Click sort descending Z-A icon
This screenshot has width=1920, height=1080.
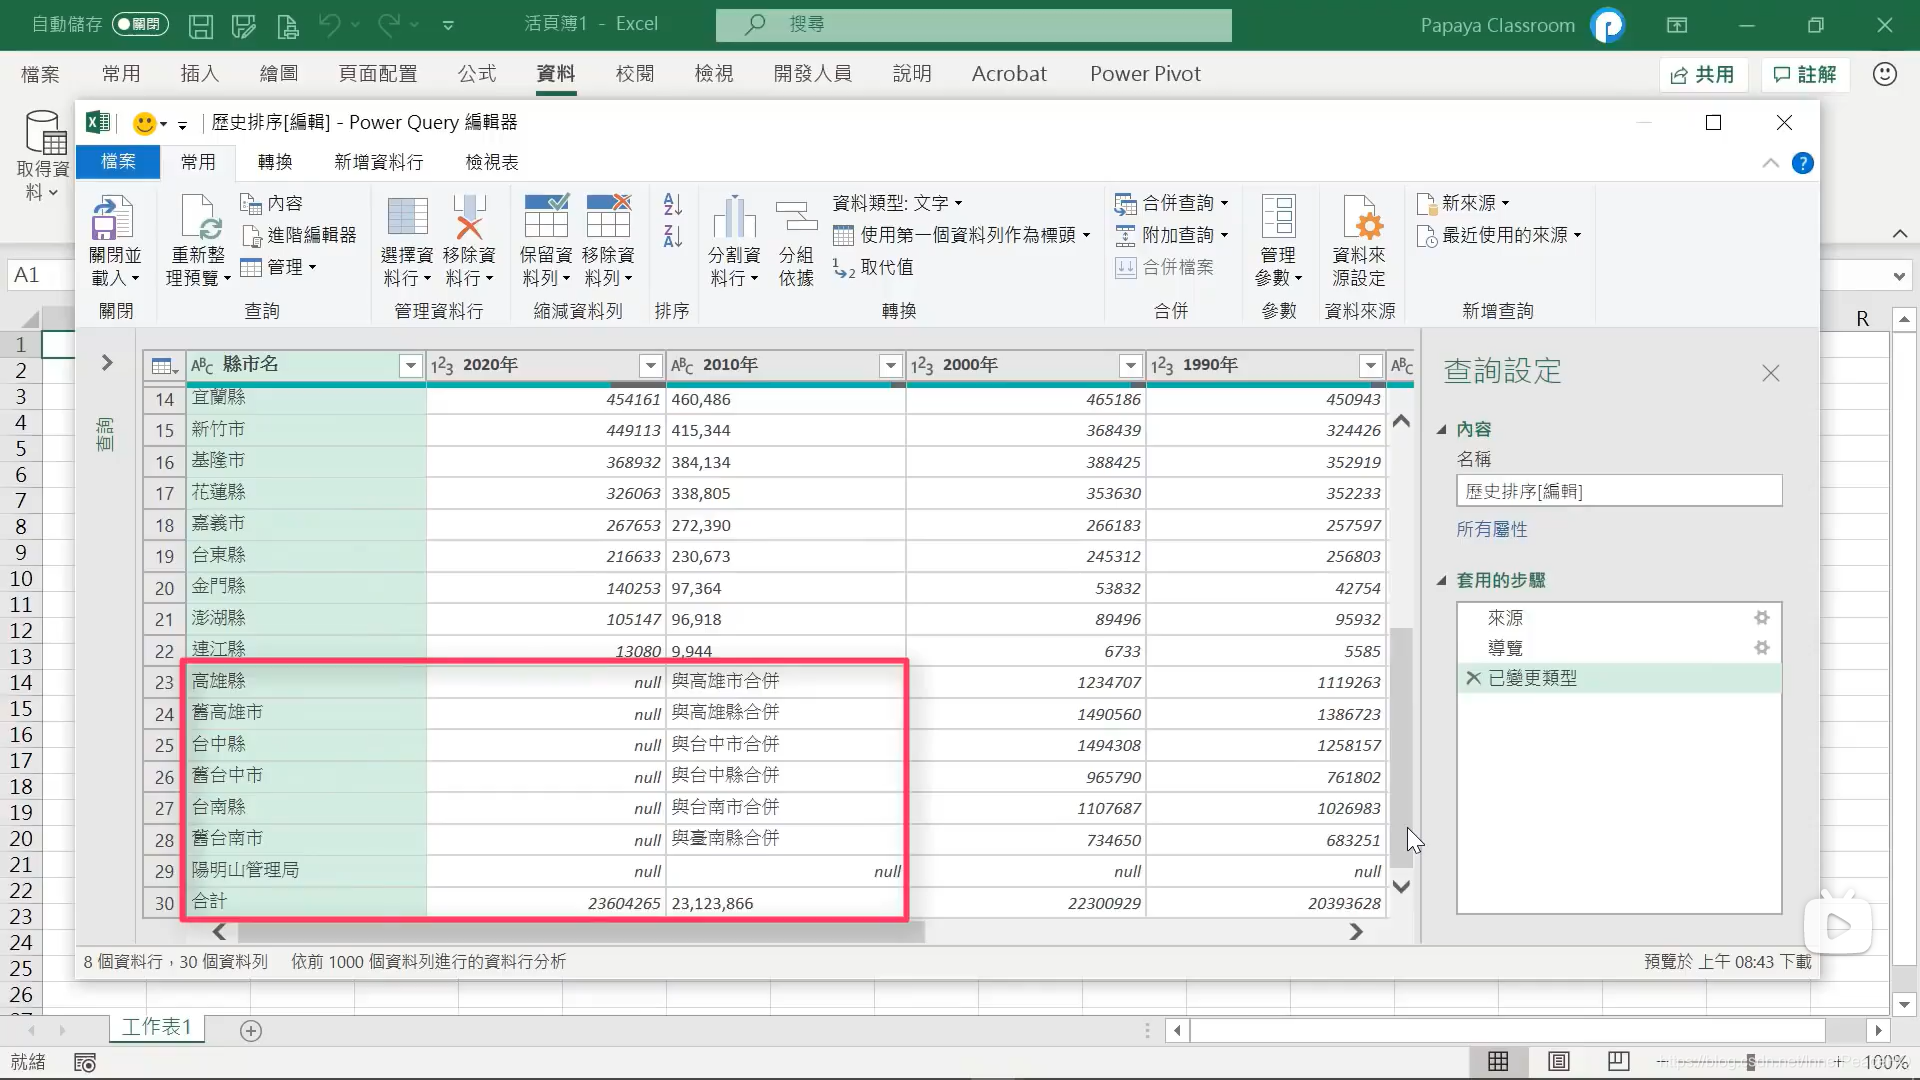coord(672,237)
